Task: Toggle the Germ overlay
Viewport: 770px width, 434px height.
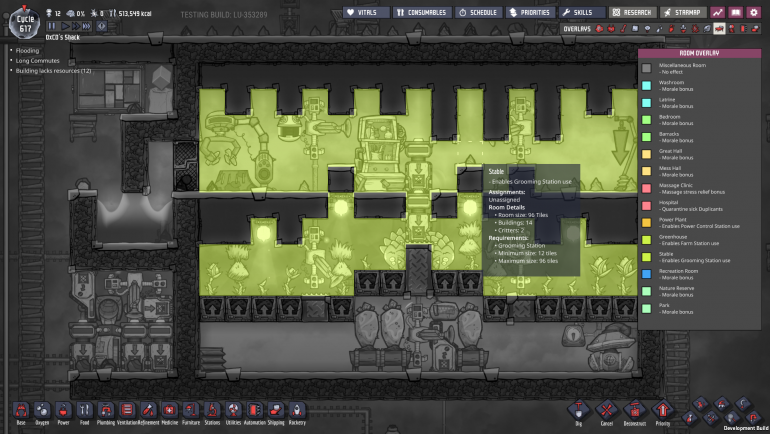Action: pos(695,29)
